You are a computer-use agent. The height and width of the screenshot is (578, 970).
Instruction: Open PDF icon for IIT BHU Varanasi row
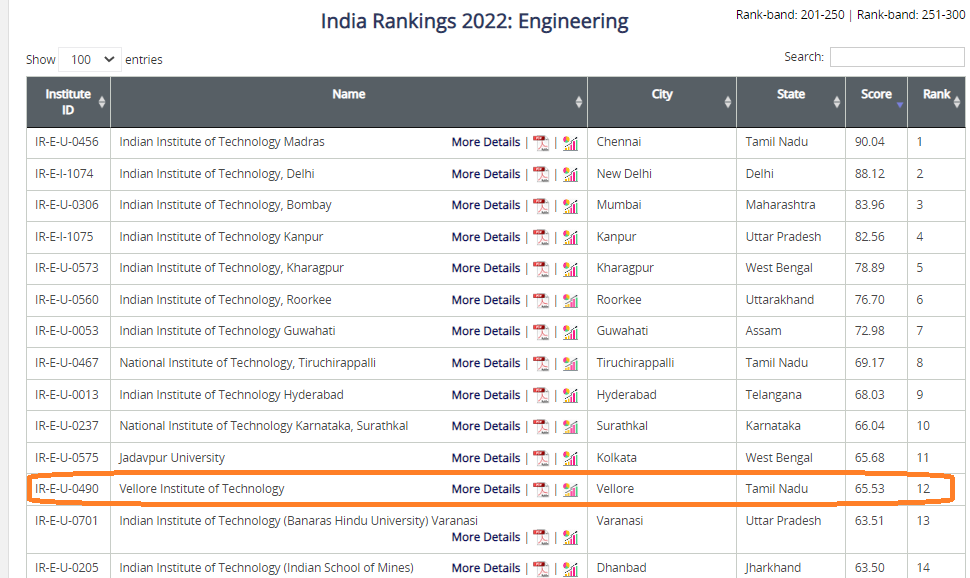541,538
